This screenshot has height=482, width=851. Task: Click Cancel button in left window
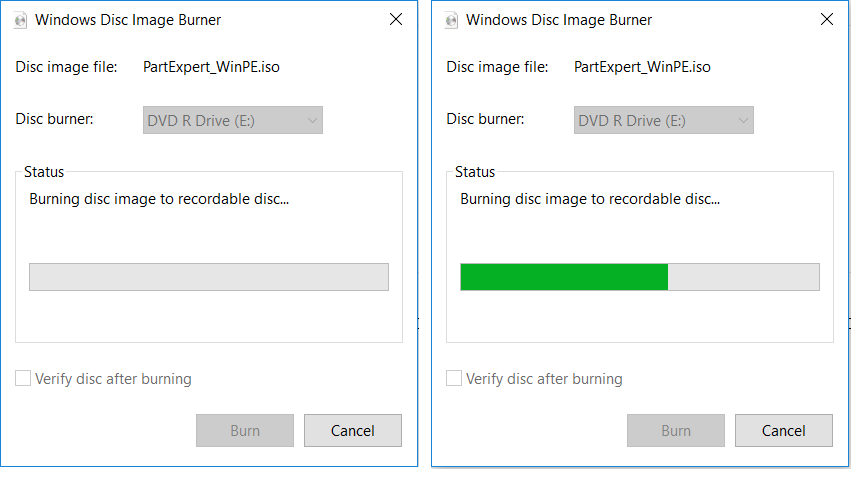[x=353, y=430]
